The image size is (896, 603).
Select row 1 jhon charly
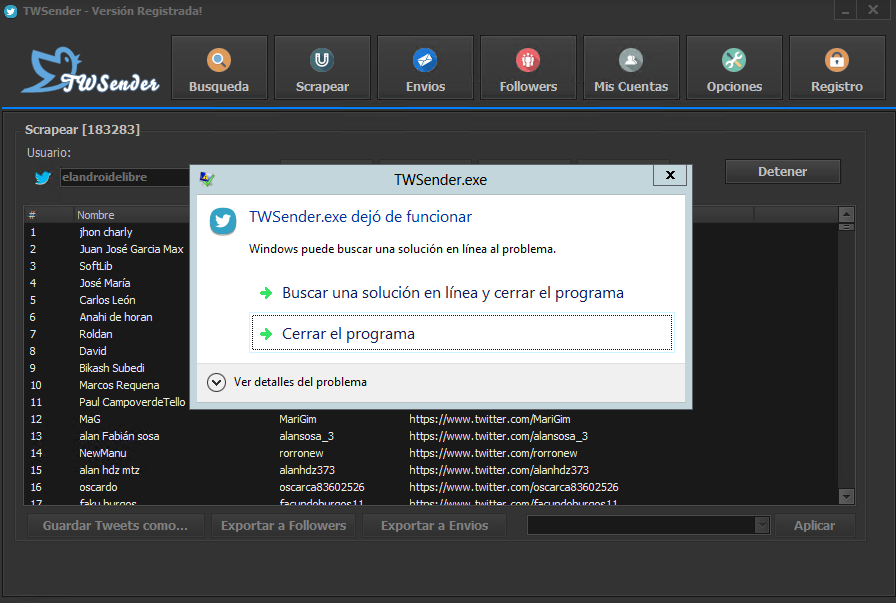pyautogui.click(x=106, y=232)
